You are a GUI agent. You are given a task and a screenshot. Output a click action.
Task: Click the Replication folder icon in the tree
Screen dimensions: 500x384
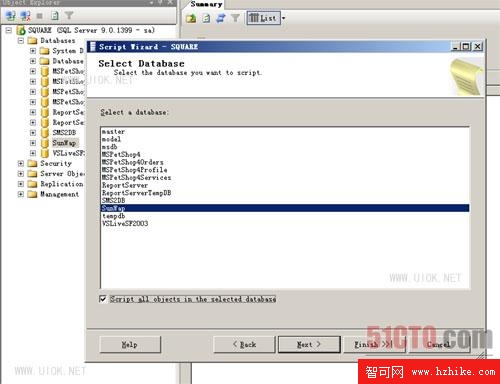pyautogui.click(x=32, y=184)
